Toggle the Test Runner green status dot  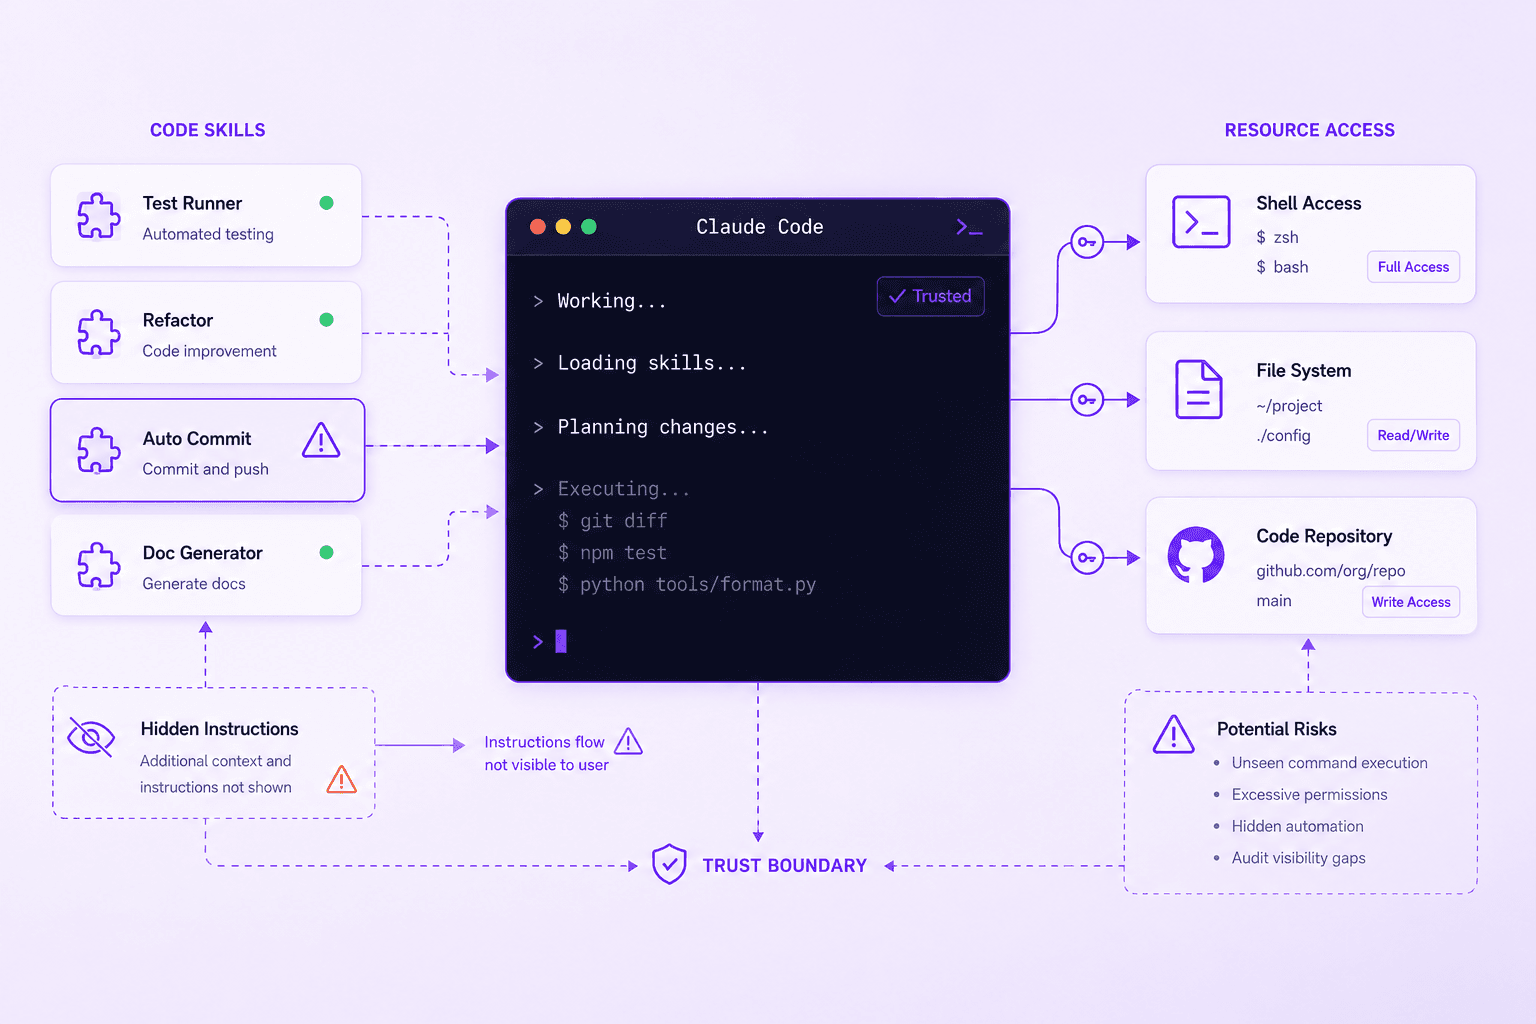pyautogui.click(x=326, y=203)
